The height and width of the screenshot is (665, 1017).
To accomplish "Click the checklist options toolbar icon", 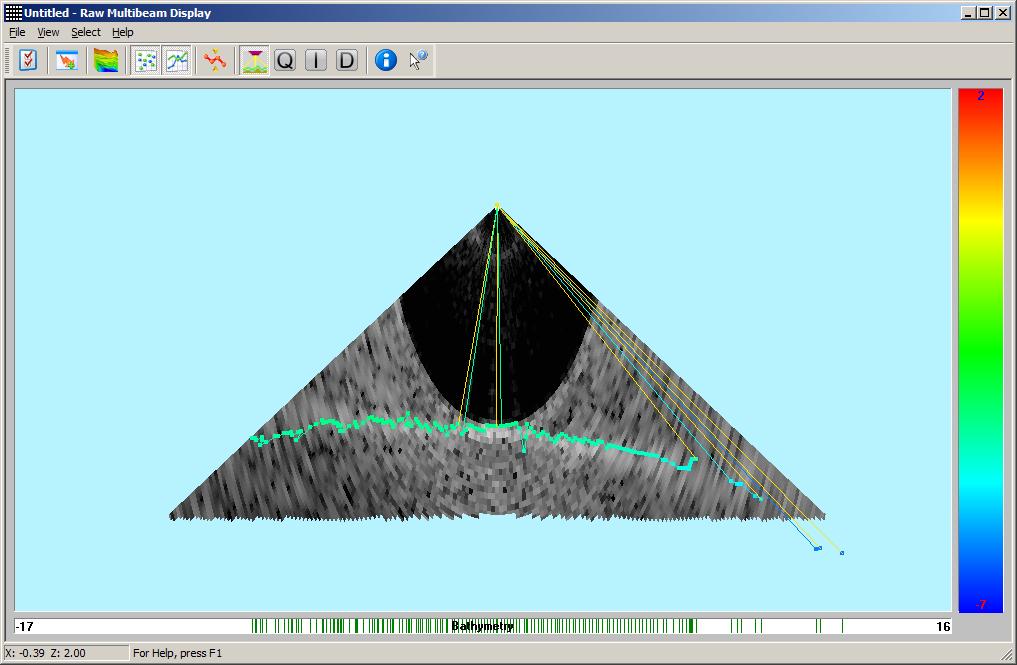I will (x=28, y=61).
